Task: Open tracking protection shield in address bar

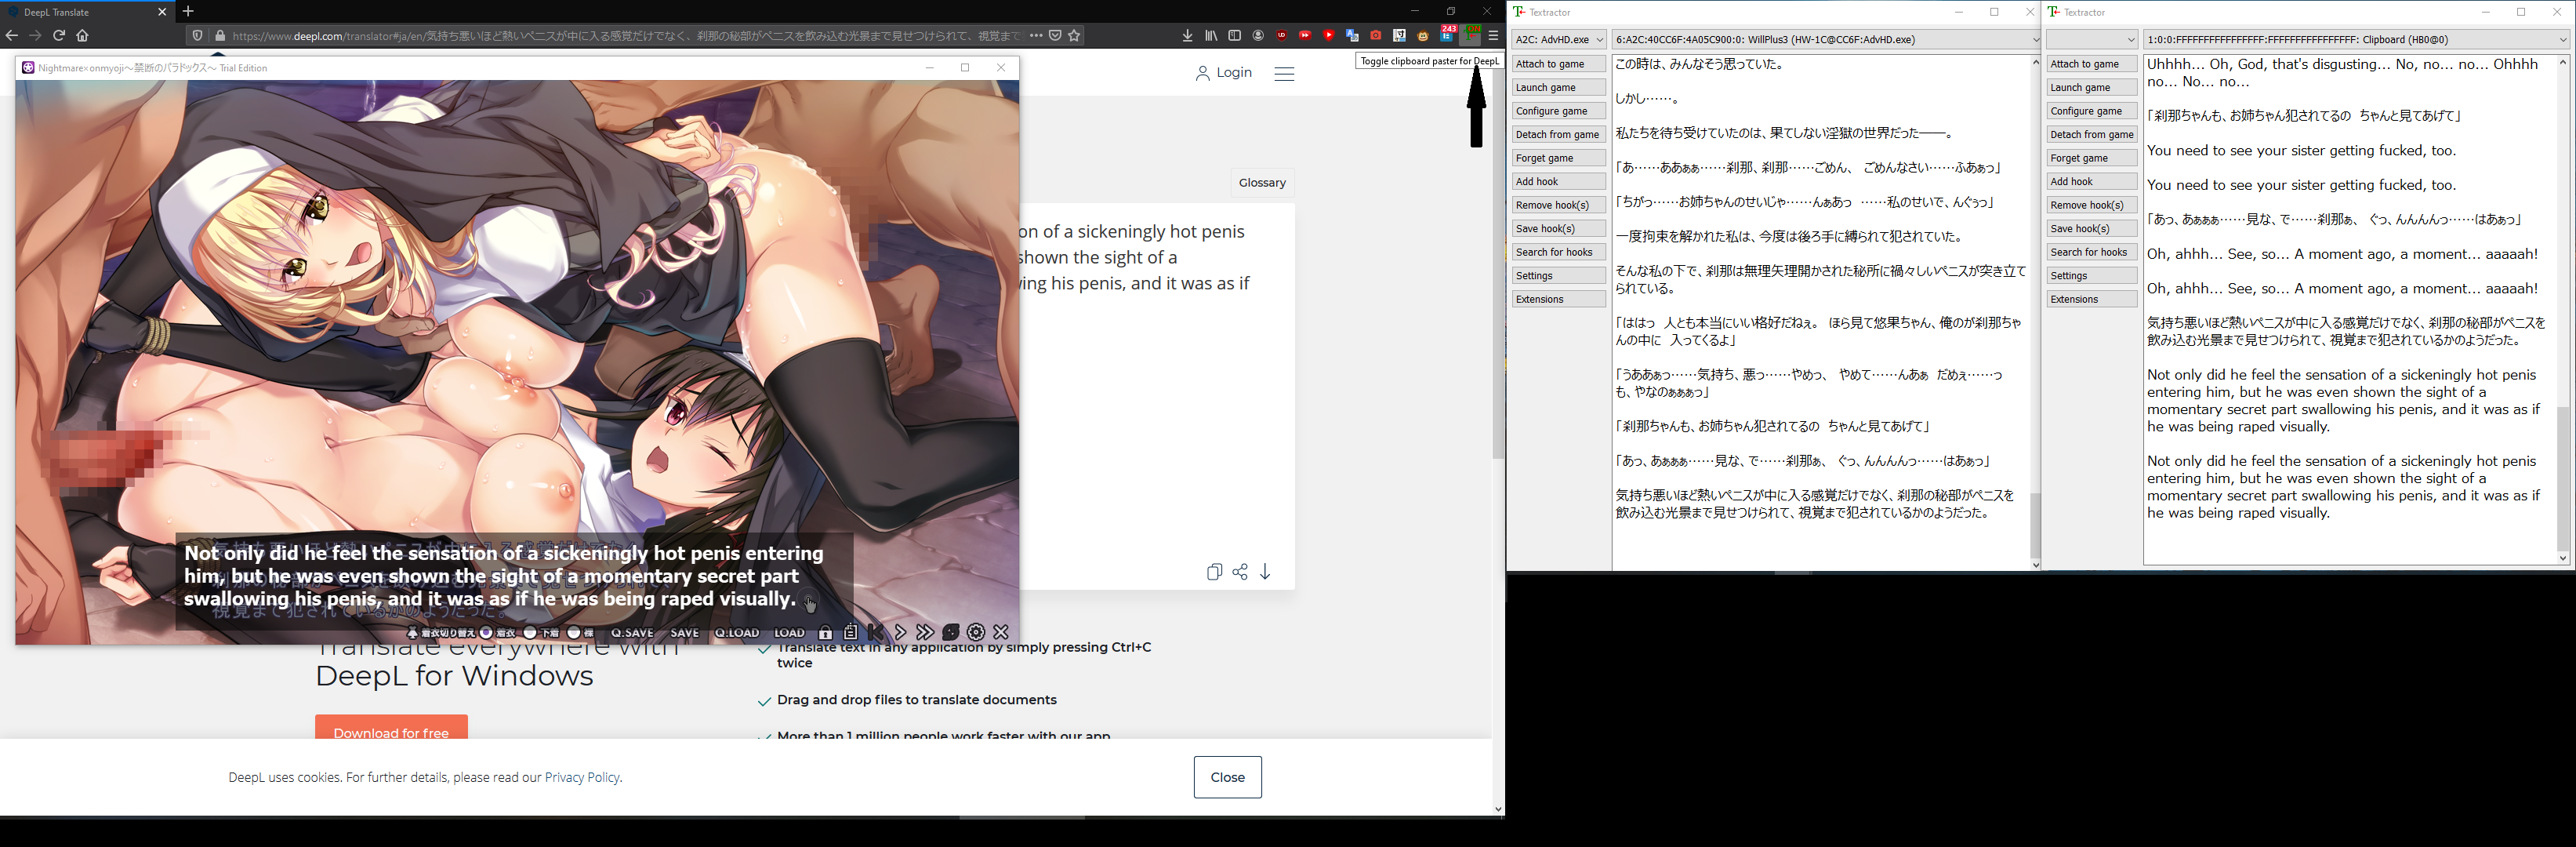Action: click(x=198, y=35)
